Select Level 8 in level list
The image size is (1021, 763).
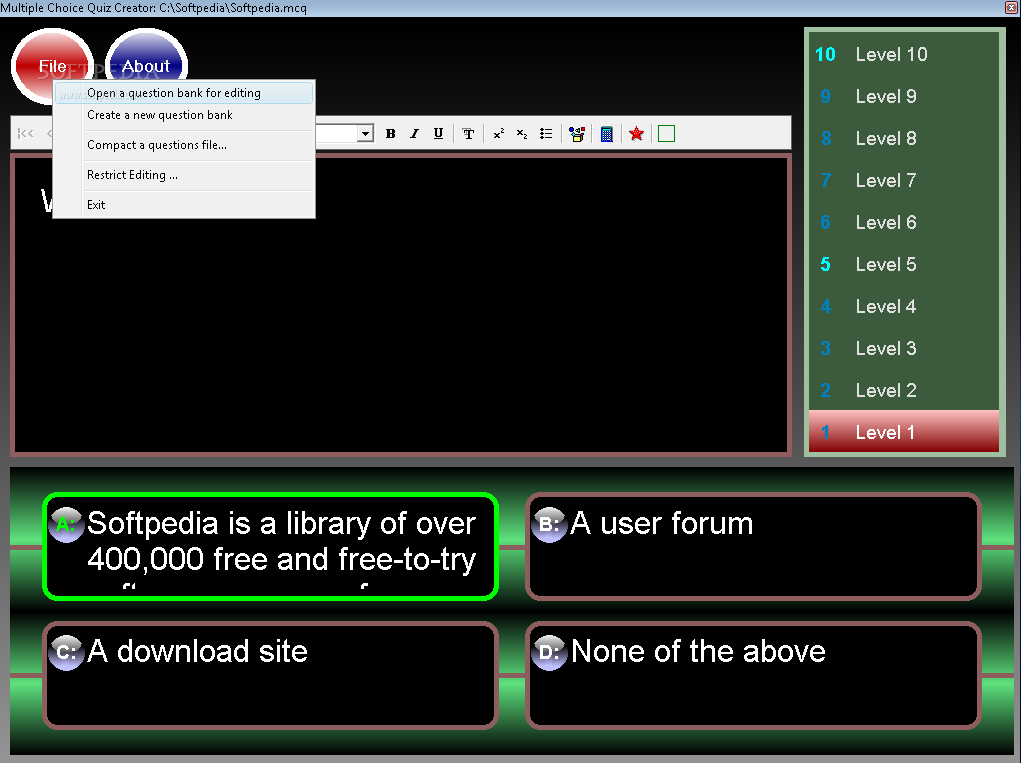pos(903,138)
